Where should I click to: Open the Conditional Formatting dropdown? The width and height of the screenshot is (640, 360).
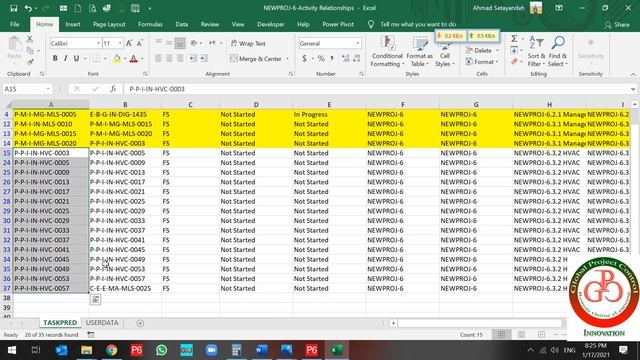coord(387,51)
